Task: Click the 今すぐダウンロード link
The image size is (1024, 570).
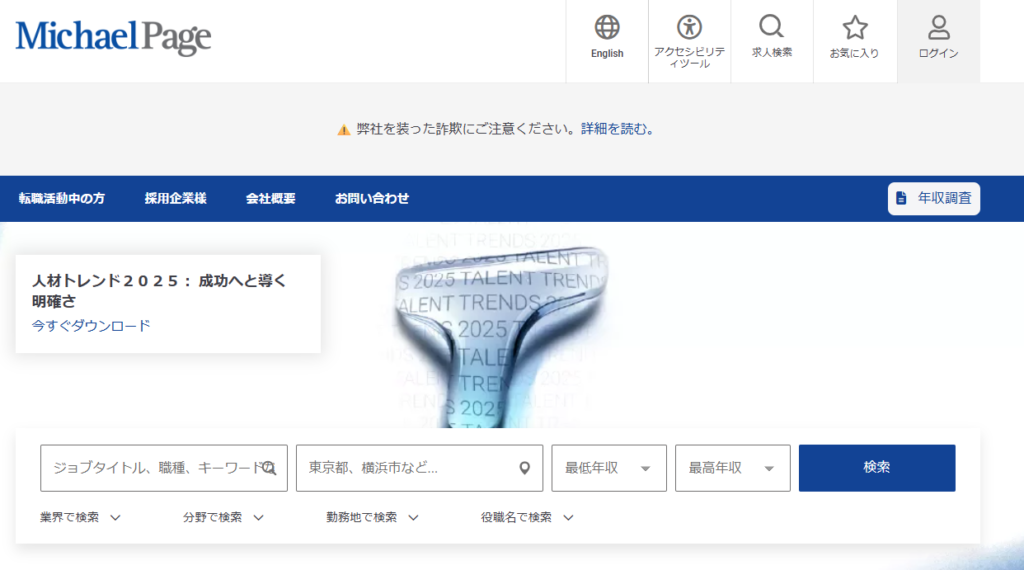Action: (91, 326)
